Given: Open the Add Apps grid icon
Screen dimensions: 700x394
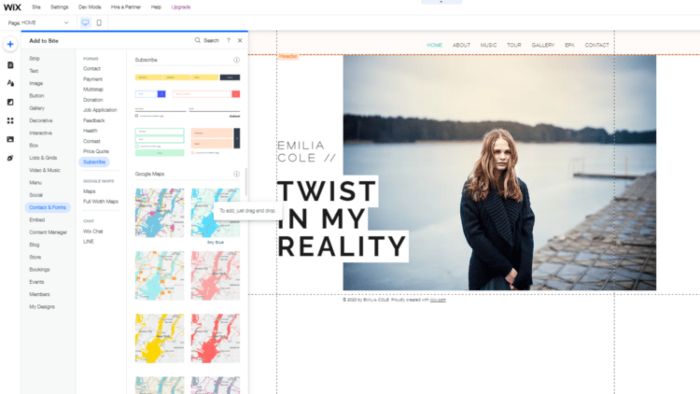Looking at the screenshot, I should (x=10, y=120).
